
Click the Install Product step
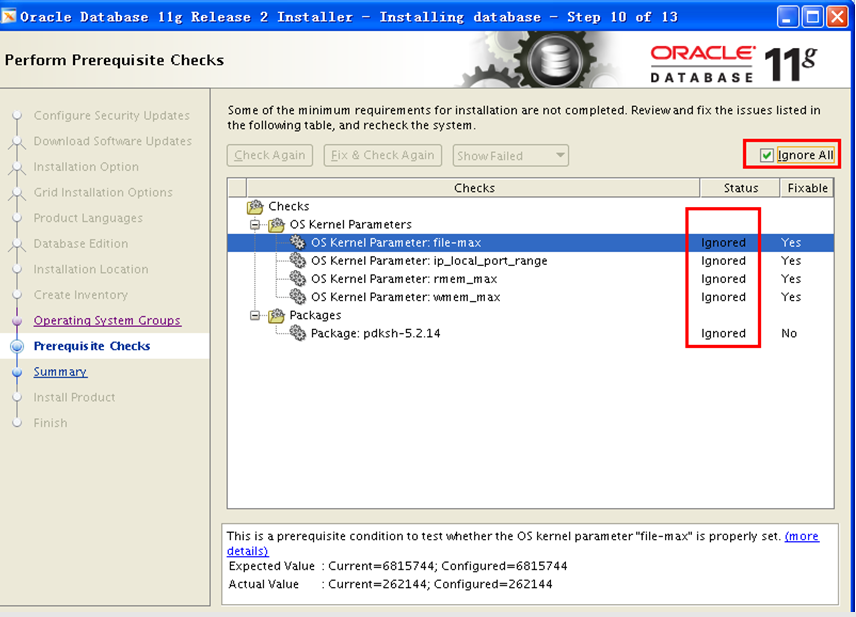[74, 398]
